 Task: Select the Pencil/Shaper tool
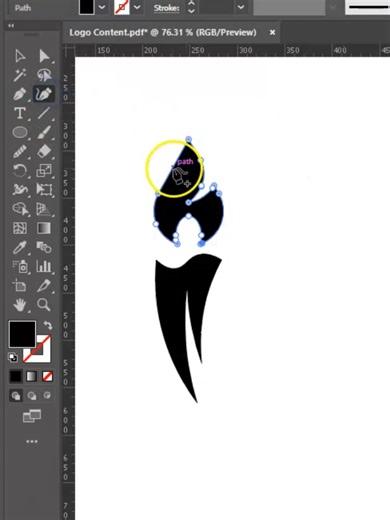click(20, 152)
